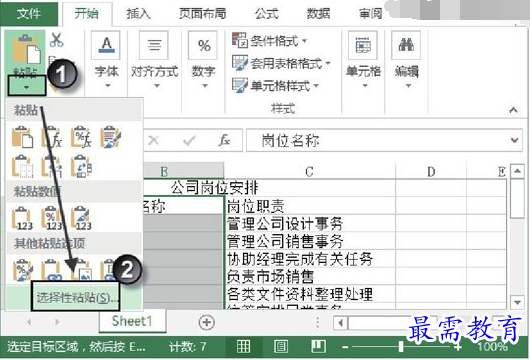
Task: Choose the No Borders paste icon
Action: pyautogui.click(x=22, y=166)
